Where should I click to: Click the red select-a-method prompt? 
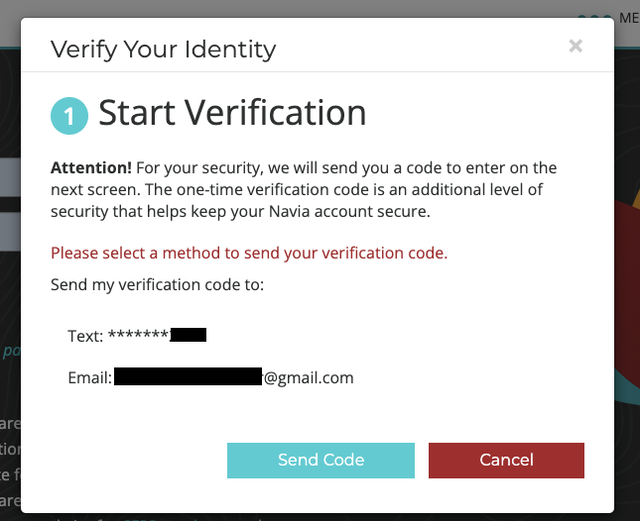coord(249,253)
